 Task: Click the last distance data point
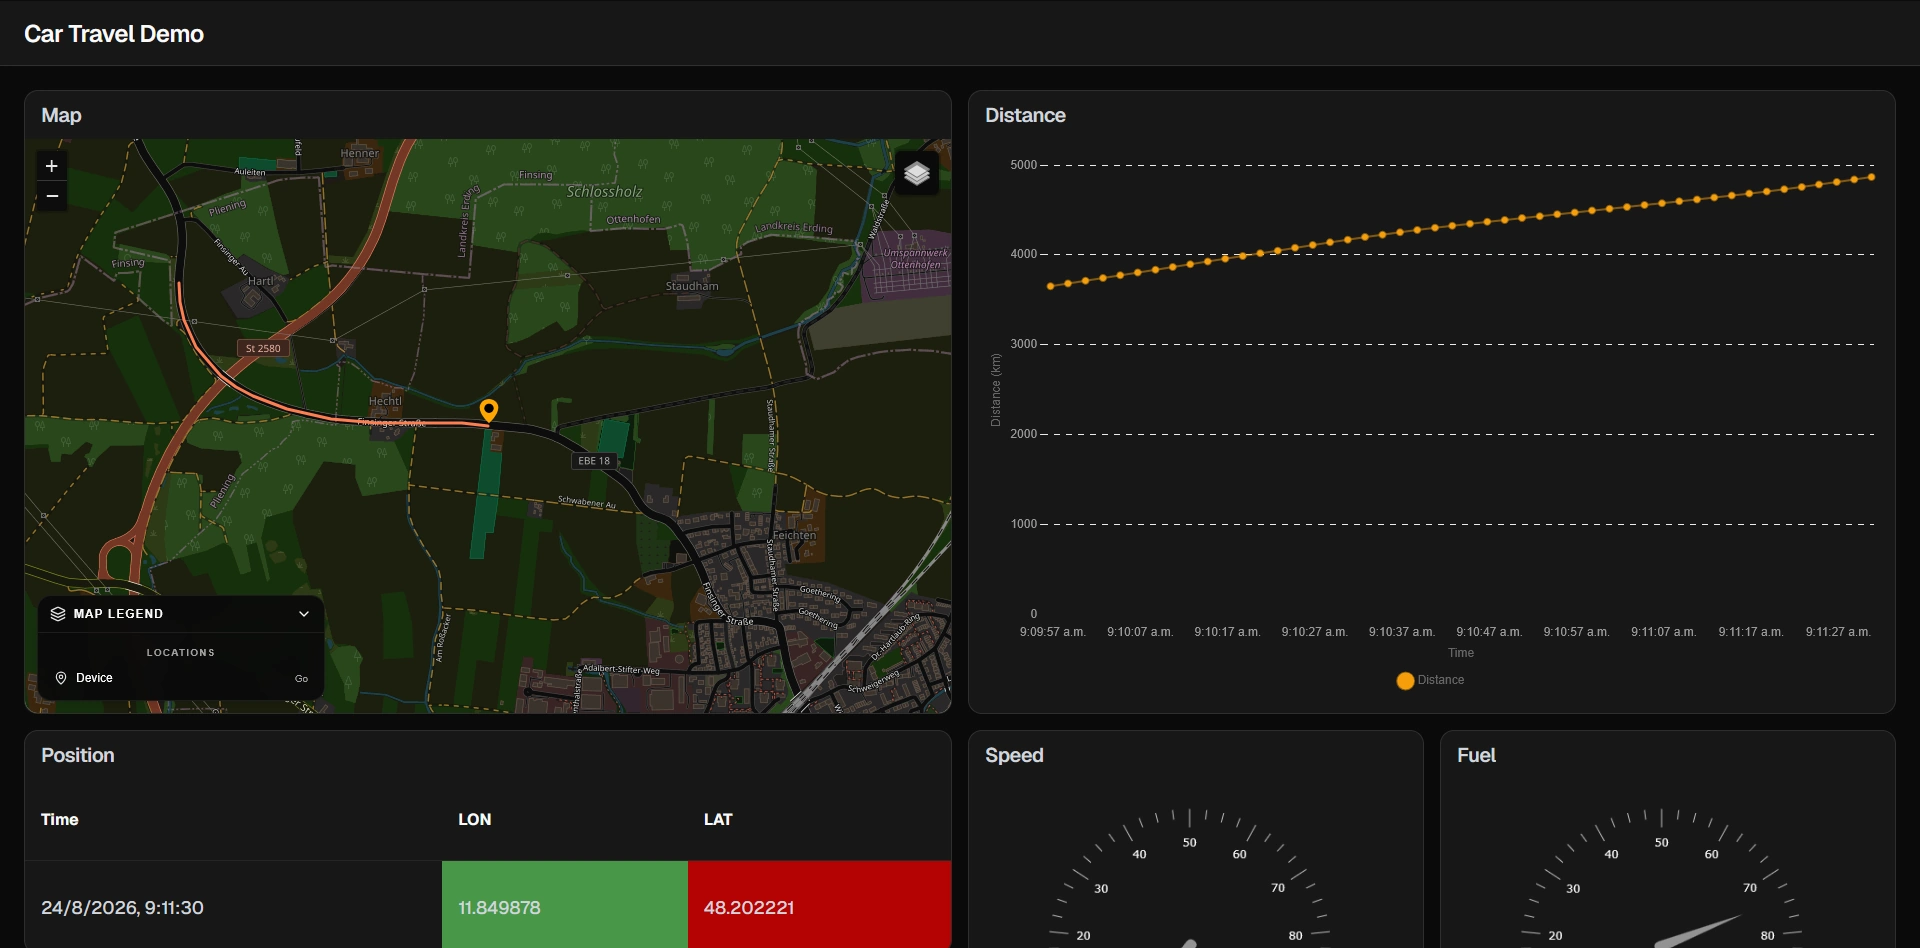[x=1872, y=177]
